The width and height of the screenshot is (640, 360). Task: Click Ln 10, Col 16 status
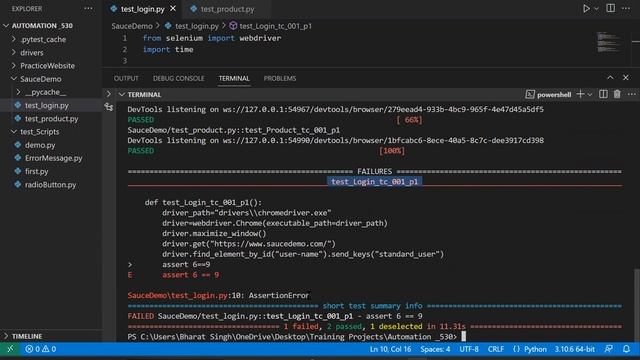point(390,349)
